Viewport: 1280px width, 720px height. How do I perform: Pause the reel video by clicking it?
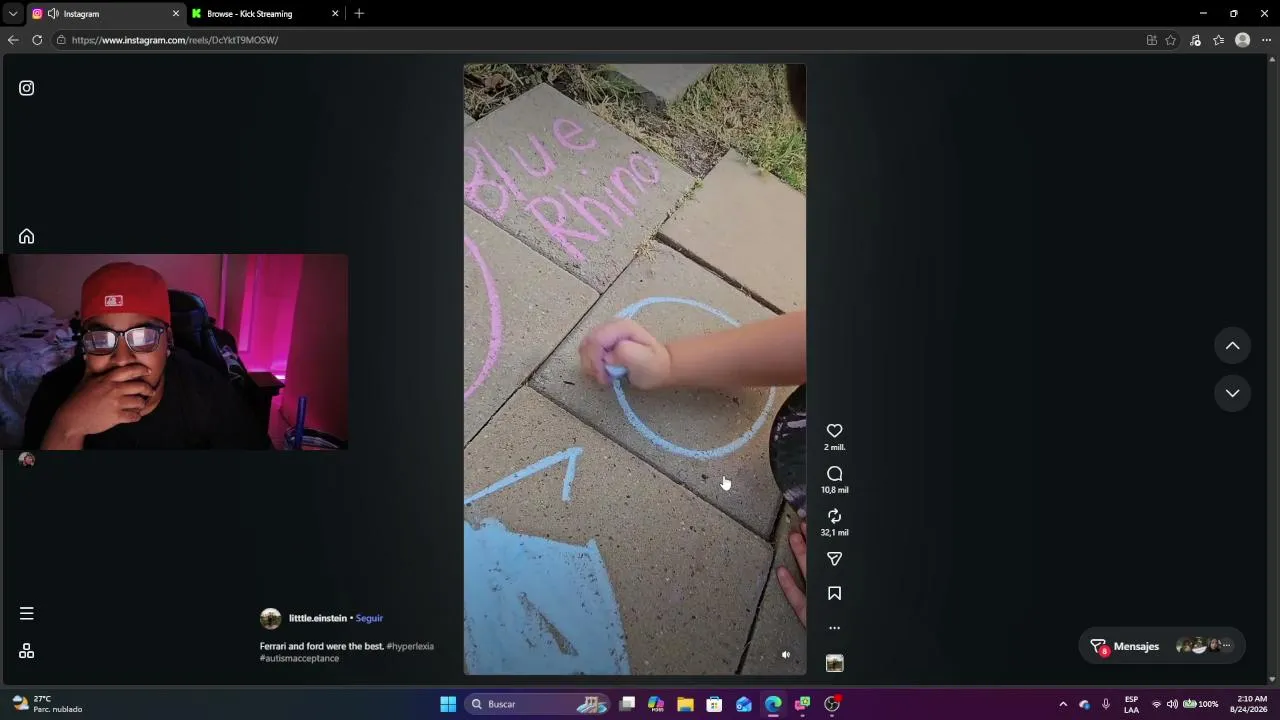coord(634,369)
